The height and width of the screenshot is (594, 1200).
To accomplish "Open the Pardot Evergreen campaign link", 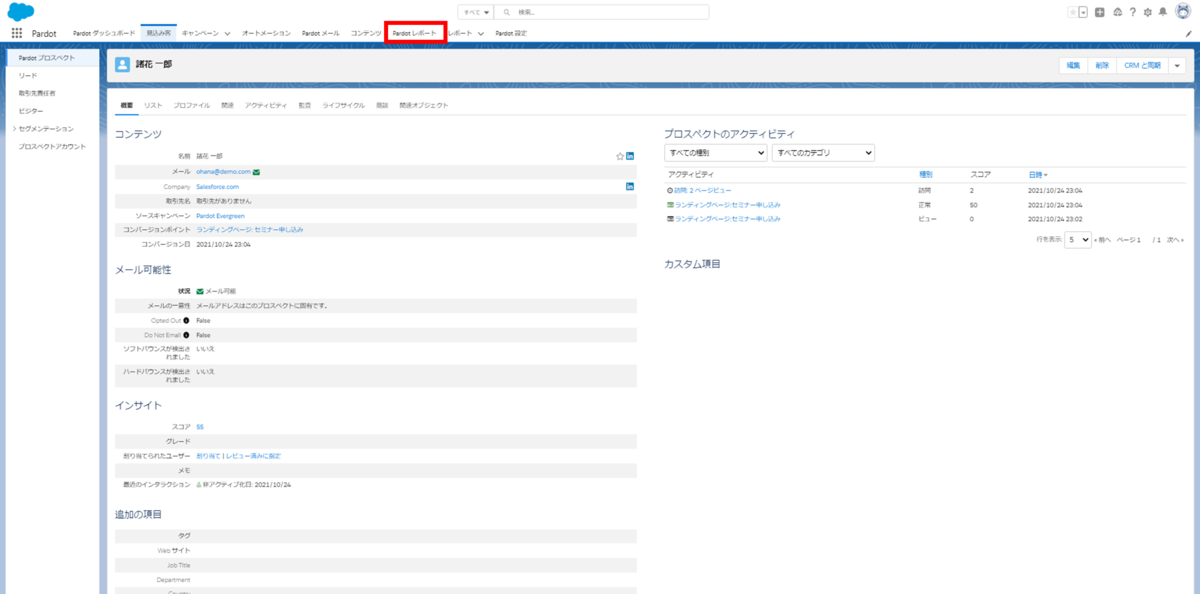I will pos(220,215).
